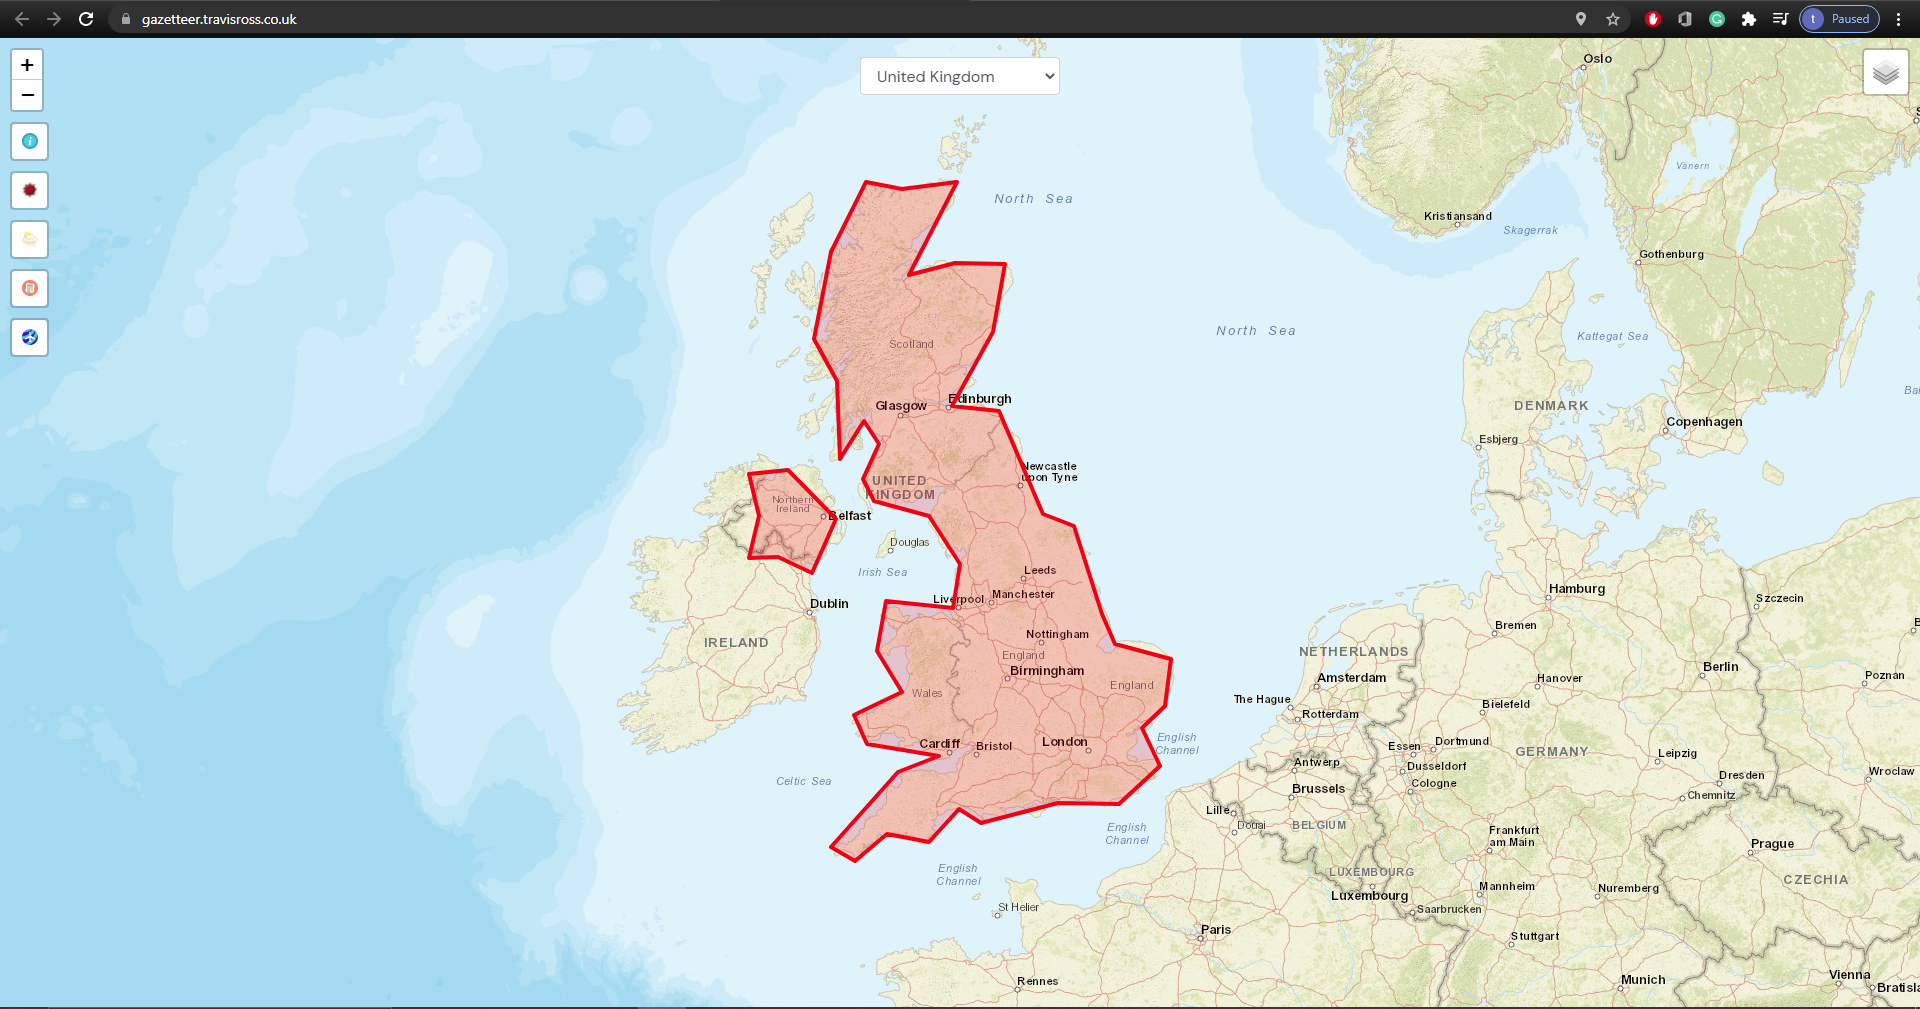Bookmark this page with the star
The height and width of the screenshot is (1009, 1920).
[x=1613, y=19]
